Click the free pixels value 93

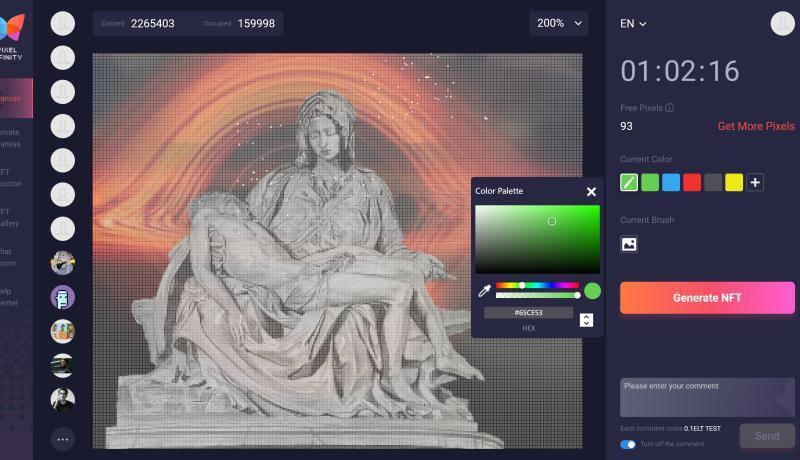(627, 126)
